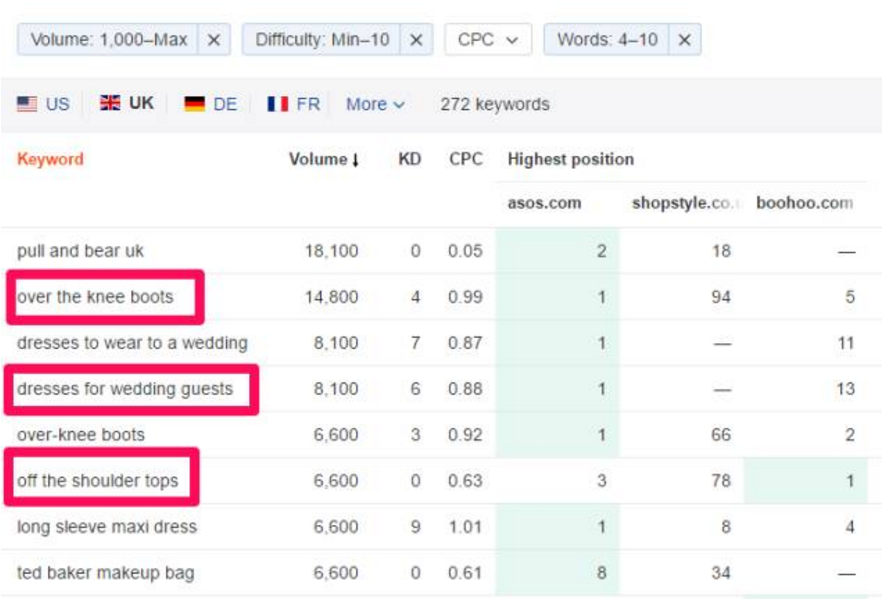Click the boohoo.com column header
882x599 pixels.
[x=804, y=203]
